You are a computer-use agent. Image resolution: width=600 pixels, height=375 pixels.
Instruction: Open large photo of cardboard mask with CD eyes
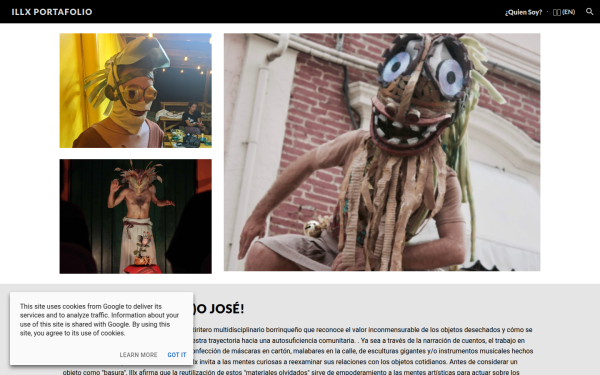click(x=382, y=152)
